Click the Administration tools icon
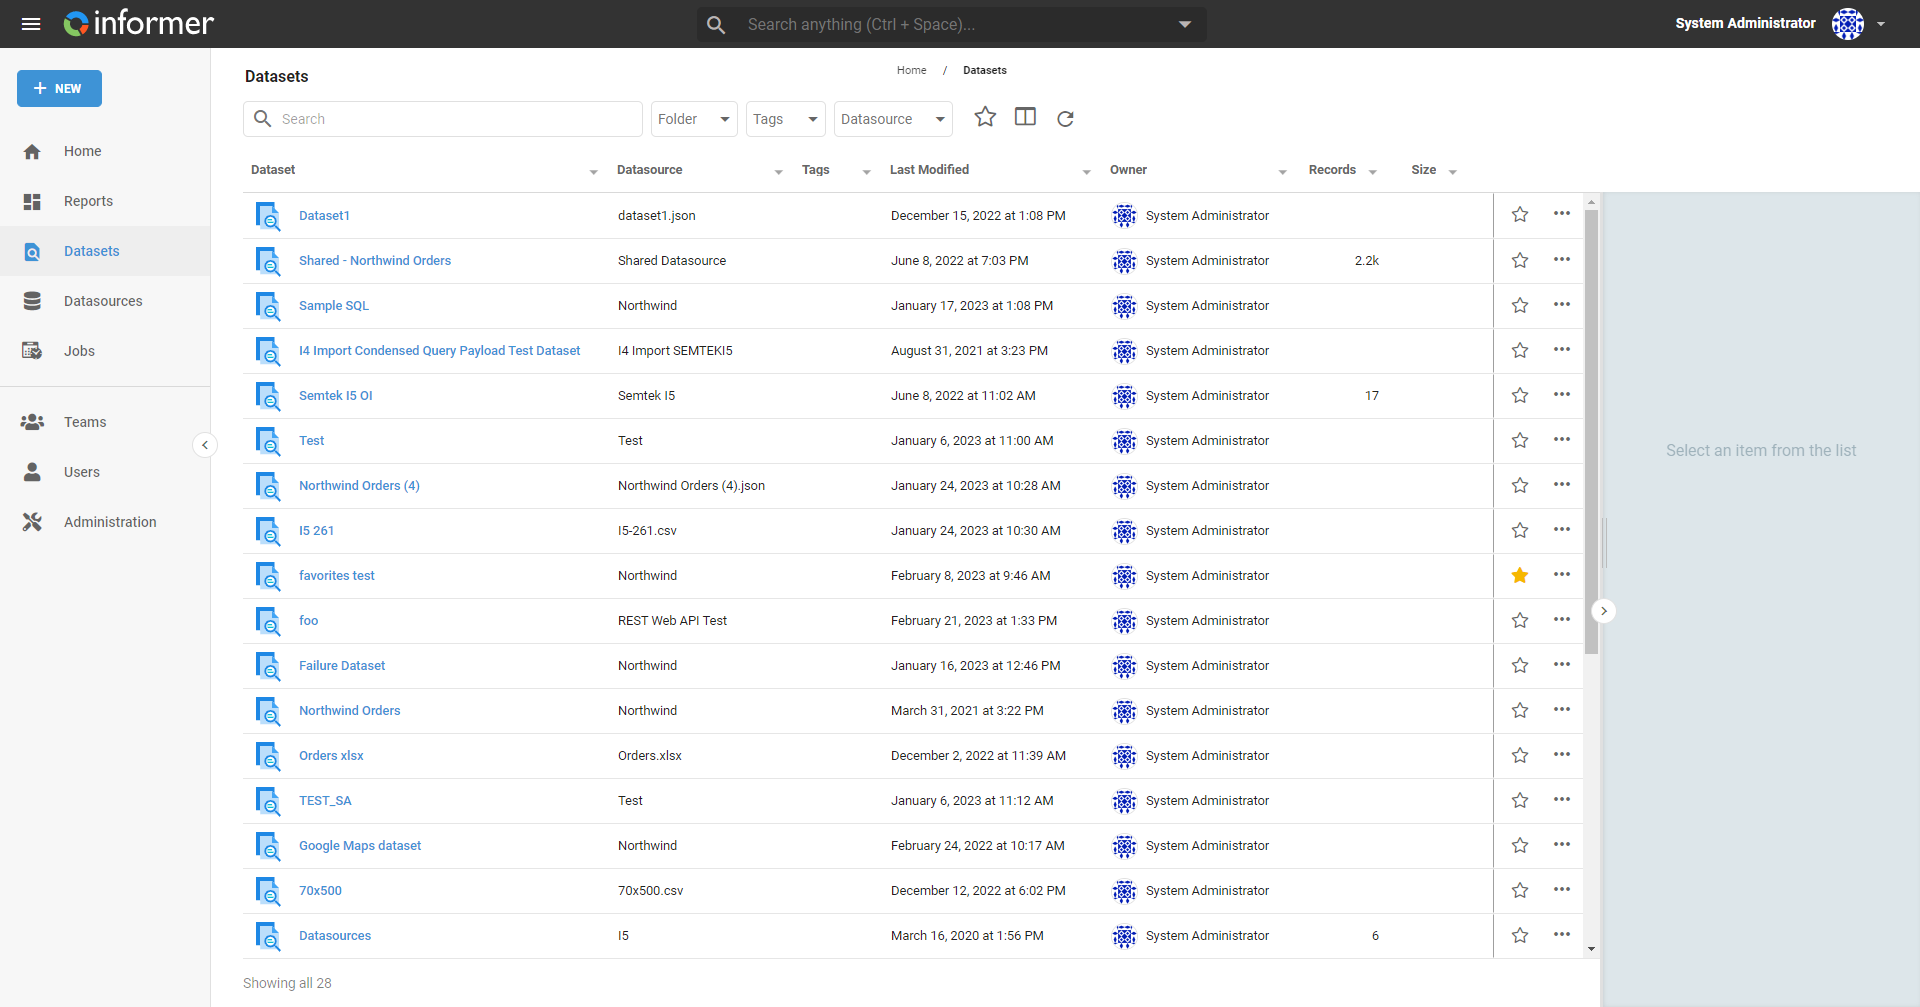The image size is (1920, 1007). [x=32, y=522]
